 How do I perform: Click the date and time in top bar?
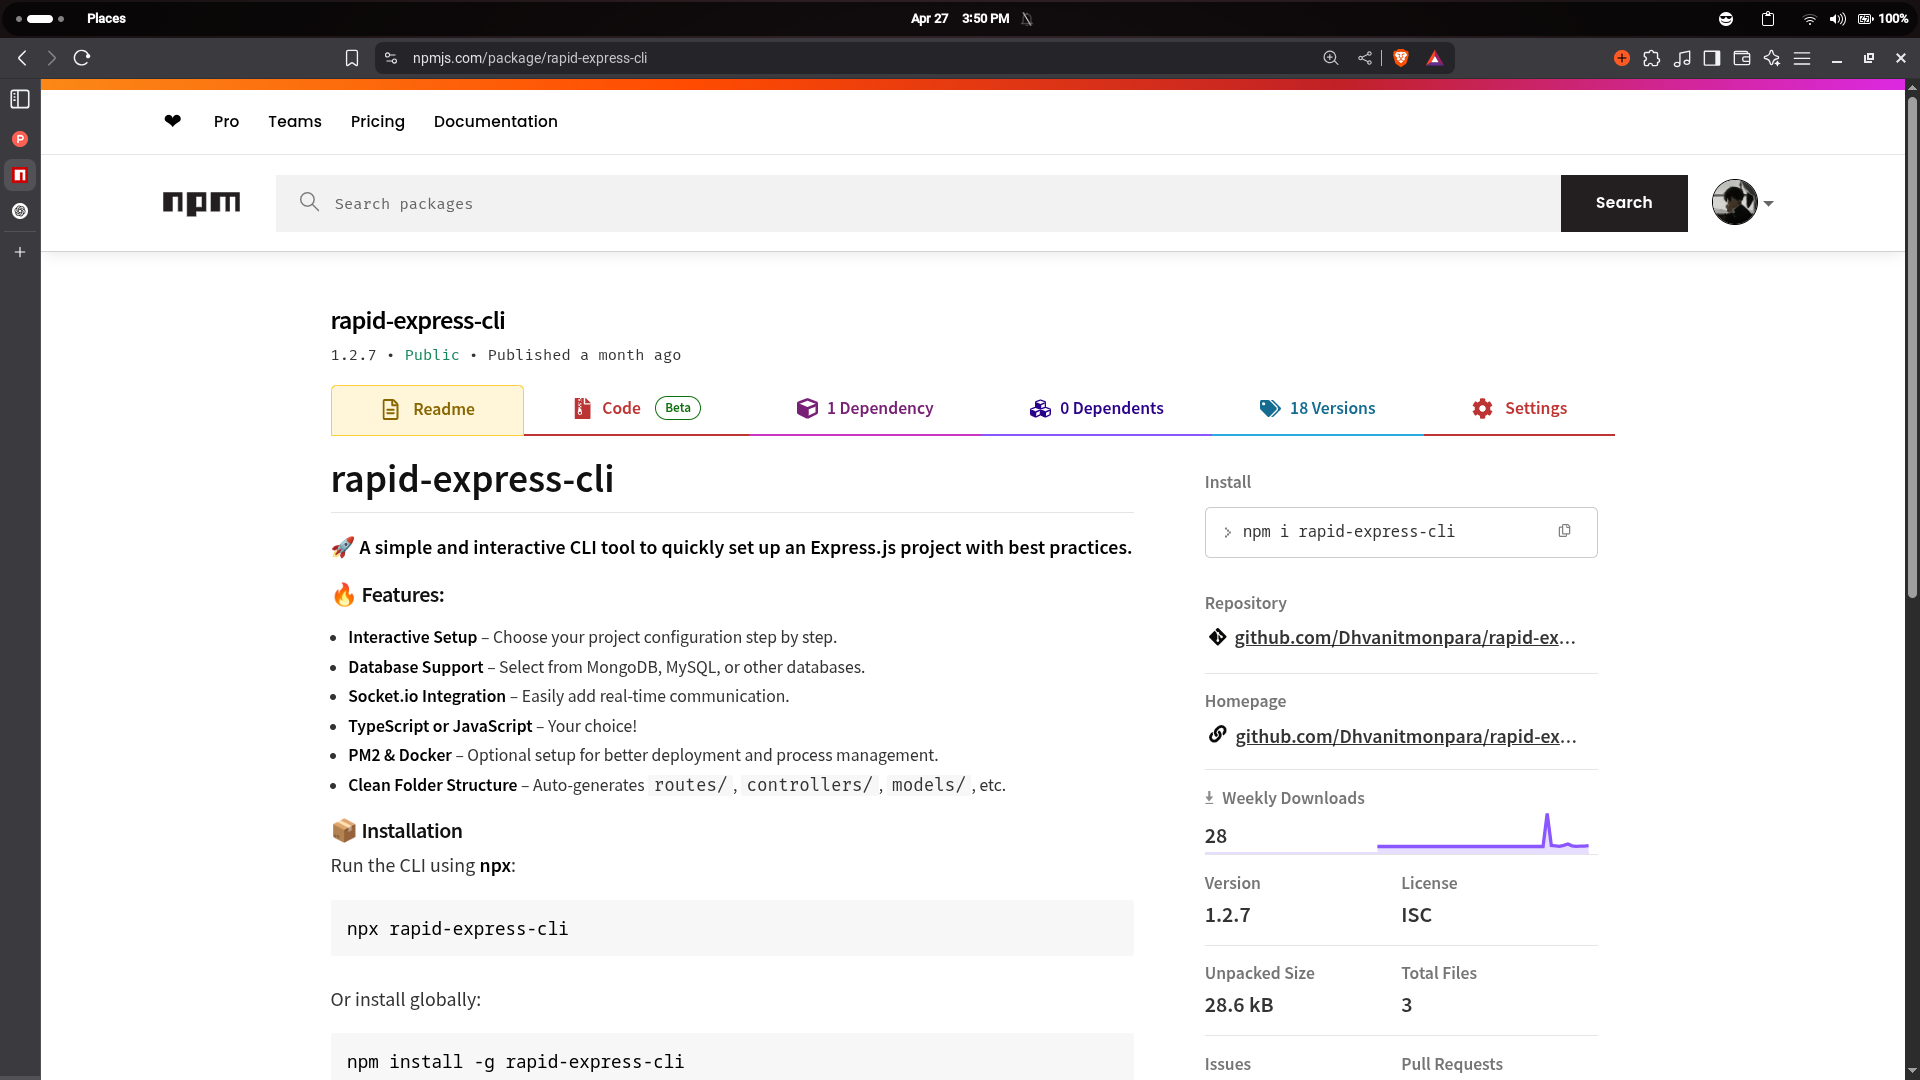pos(959,18)
